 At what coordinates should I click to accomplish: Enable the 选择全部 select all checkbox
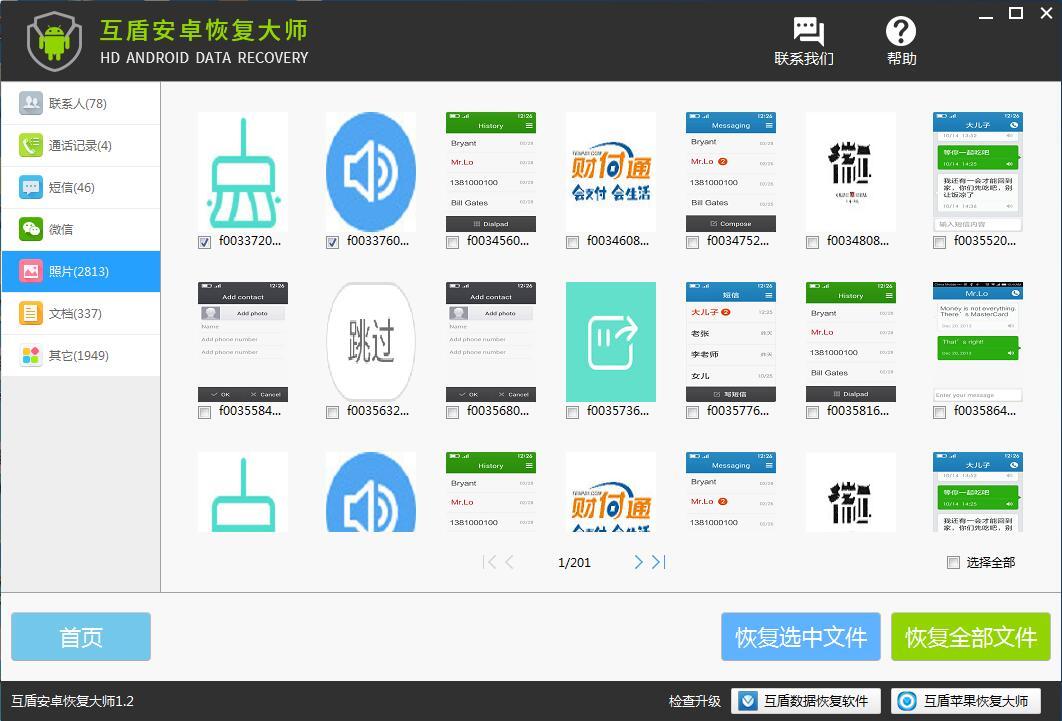[953, 563]
